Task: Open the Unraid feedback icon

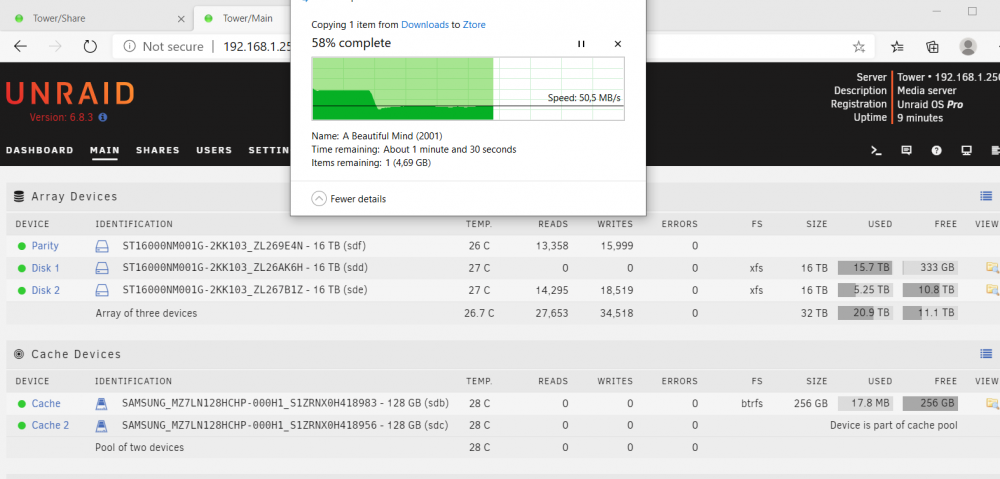Action: [906, 151]
